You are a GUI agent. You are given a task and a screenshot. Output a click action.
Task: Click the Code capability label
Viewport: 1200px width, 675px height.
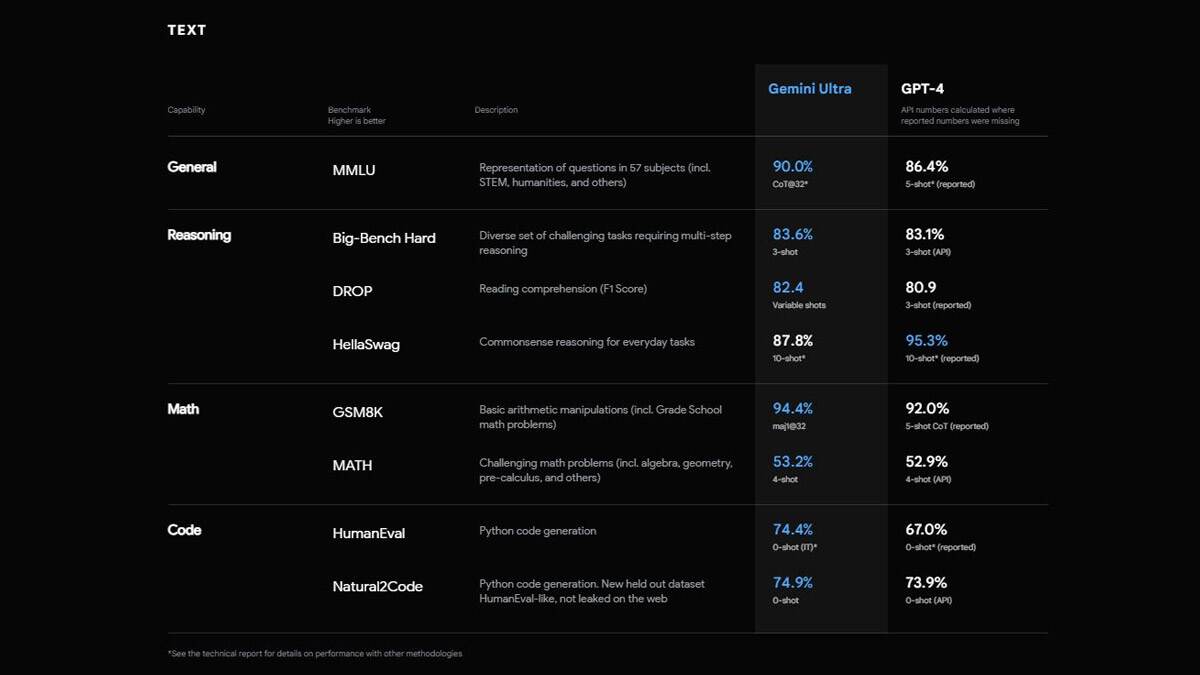[184, 530]
